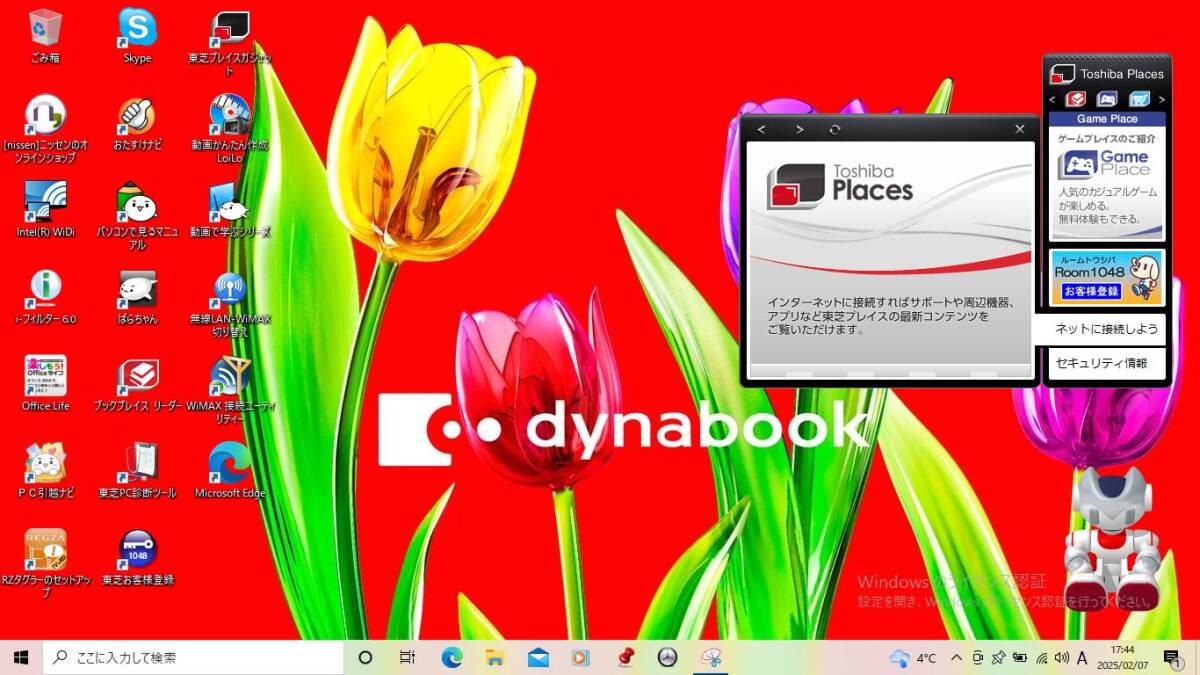1200x675 pixels.
Task: Go back in the Toshiba Places window
Action: click(x=762, y=129)
